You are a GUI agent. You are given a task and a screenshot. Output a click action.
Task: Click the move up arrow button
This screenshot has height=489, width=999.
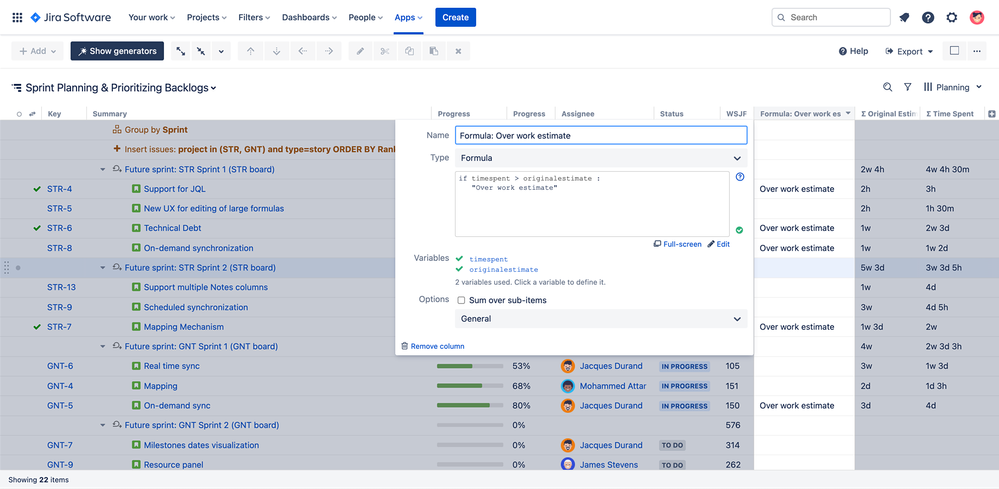(x=250, y=52)
